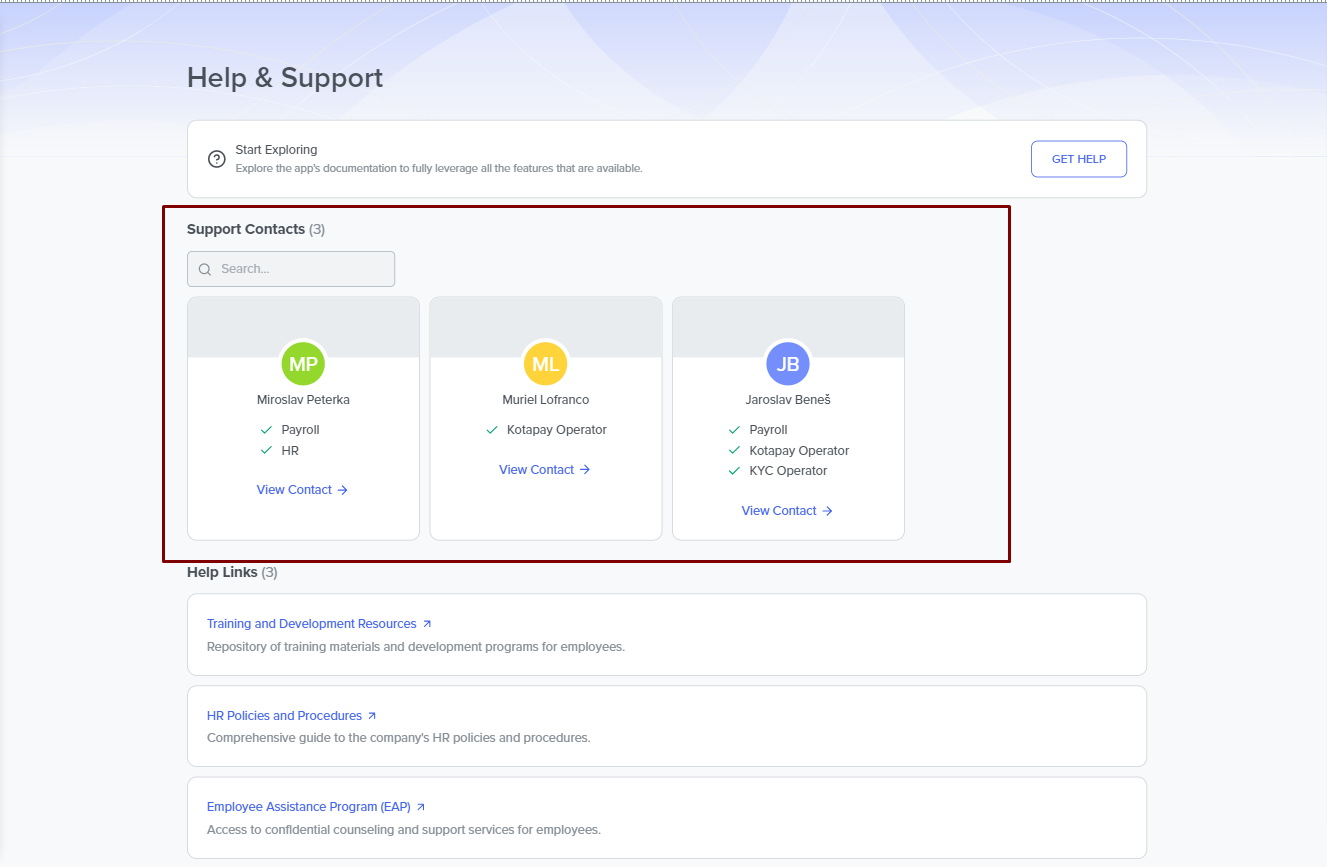The width and height of the screenshot is (1327, 867).
Task: Open Training and Development Resources link
Action: click(x=311, y=624)
